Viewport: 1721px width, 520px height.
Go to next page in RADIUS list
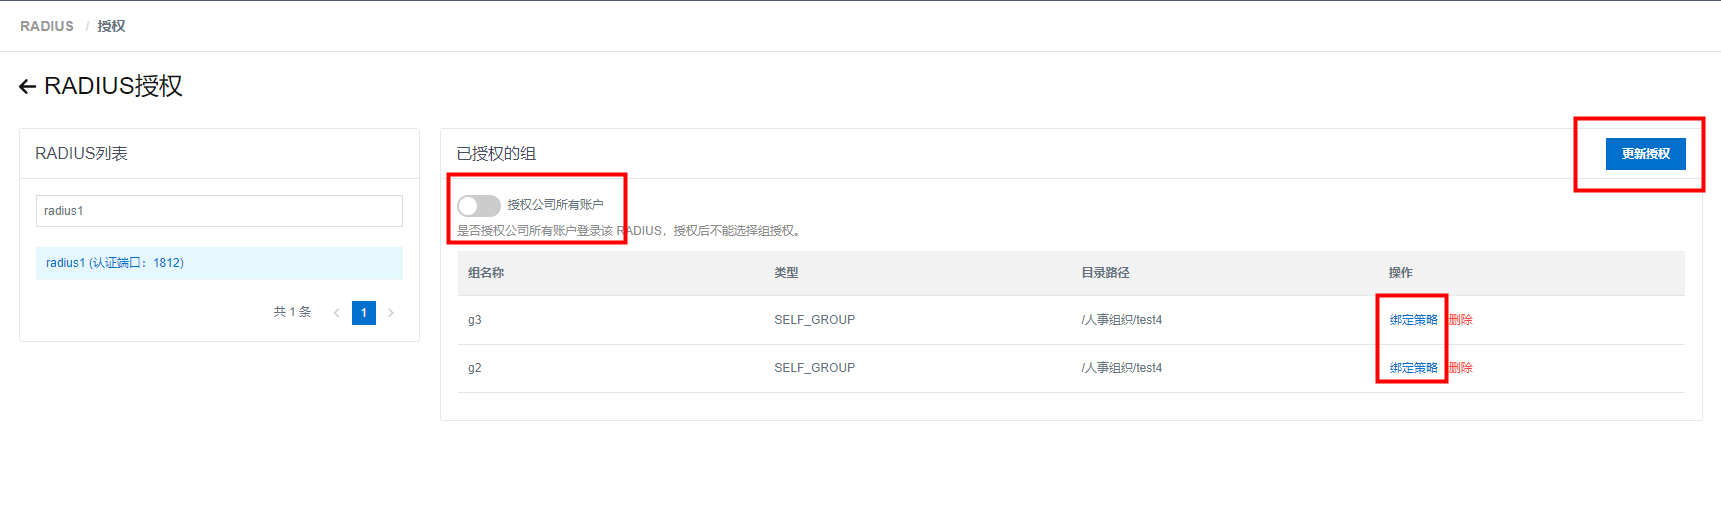click(x=391, y=313)
